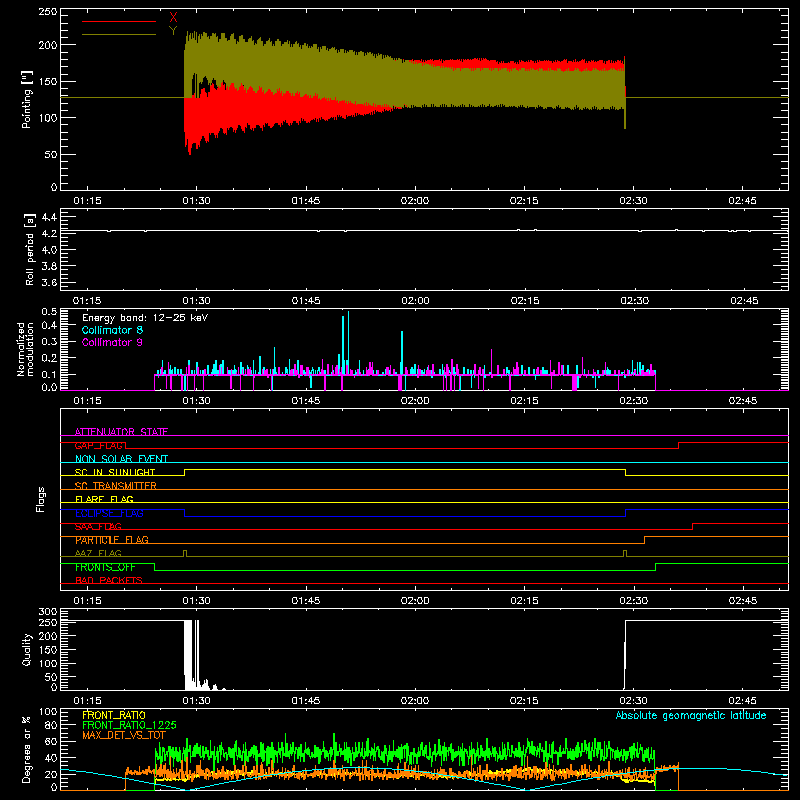Click the PARTICLE_FLAG label
The width and height of the screenshot is (800, 800).
pyautogui.click(x=112, y=540)
